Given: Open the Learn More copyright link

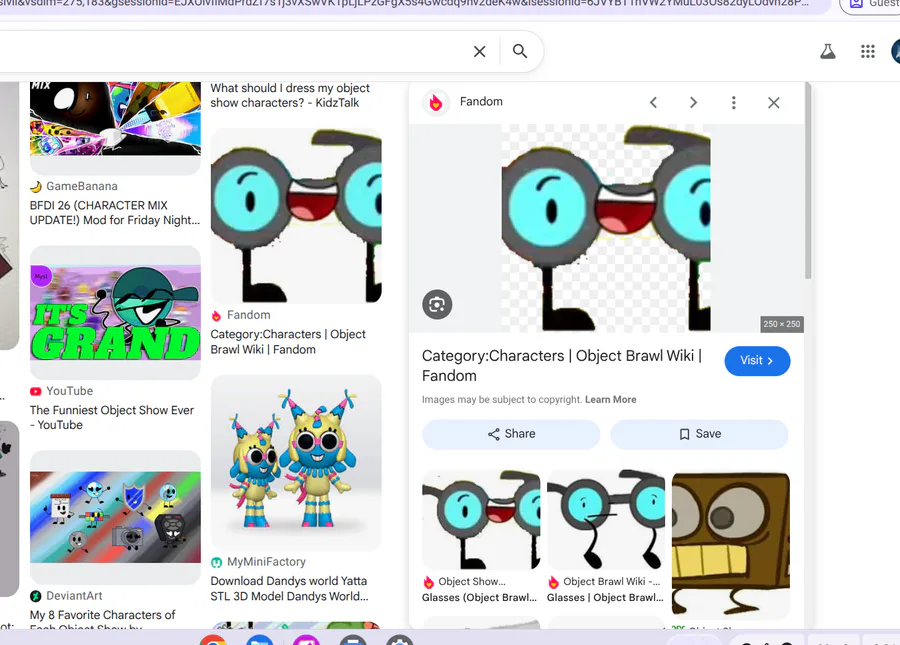Looking at the screenshot, I should (610, 399).
